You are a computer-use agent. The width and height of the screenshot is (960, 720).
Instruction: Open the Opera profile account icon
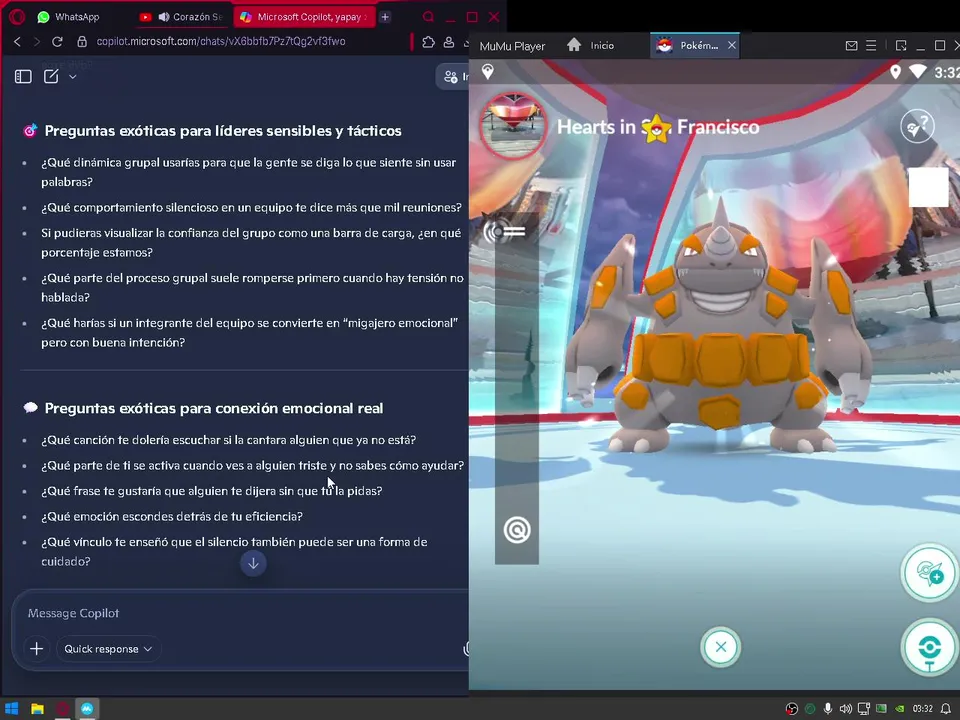click(x=449, y=42)
